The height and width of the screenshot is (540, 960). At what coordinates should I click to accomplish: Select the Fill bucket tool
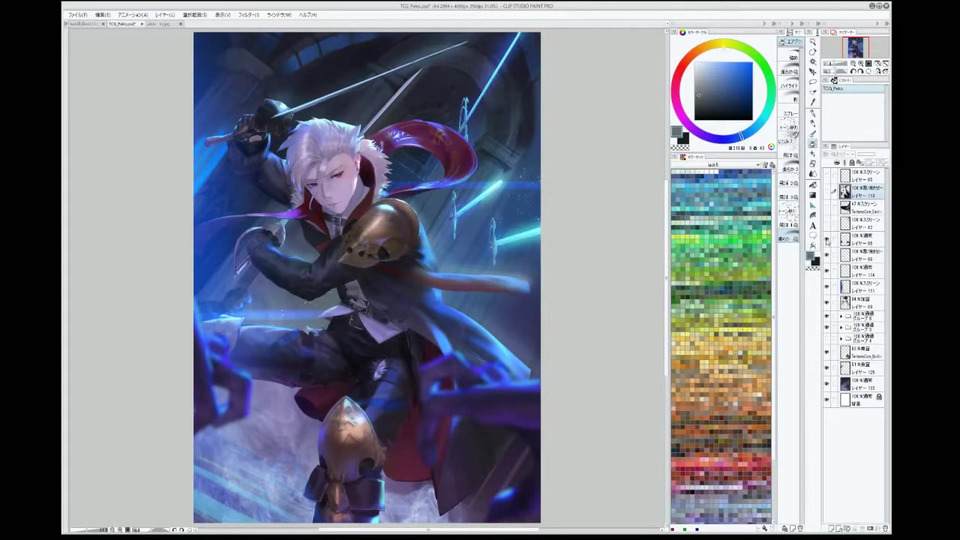(x=812, y=185)
